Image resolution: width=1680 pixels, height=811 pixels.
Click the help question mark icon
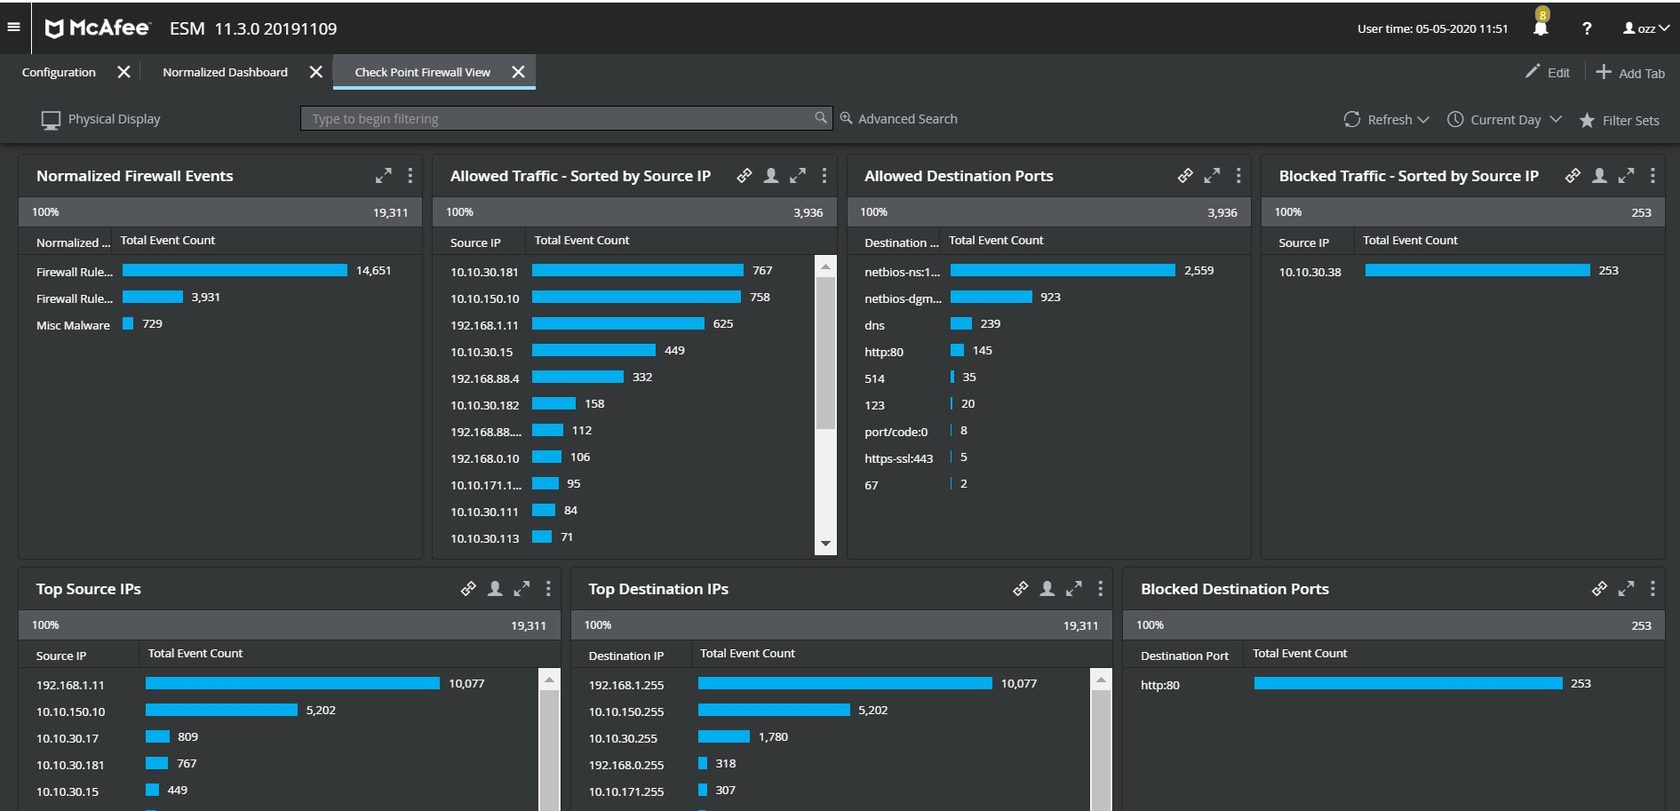tap(1586, 28)
